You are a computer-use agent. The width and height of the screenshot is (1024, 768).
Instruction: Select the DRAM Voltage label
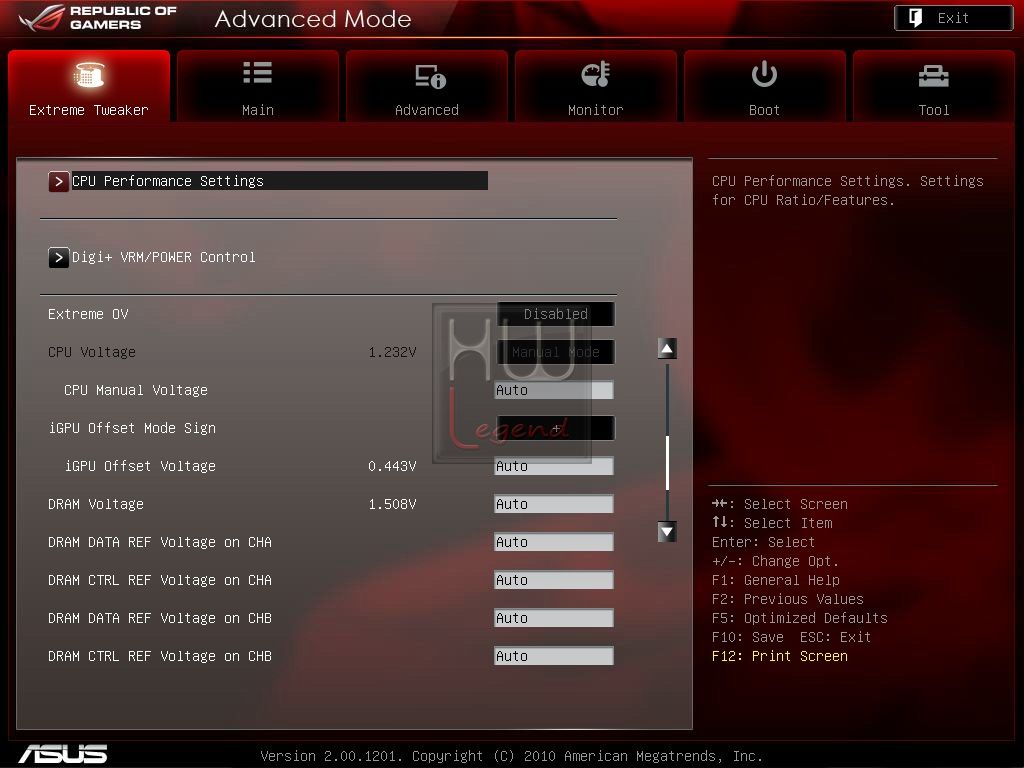pos(96,504)
